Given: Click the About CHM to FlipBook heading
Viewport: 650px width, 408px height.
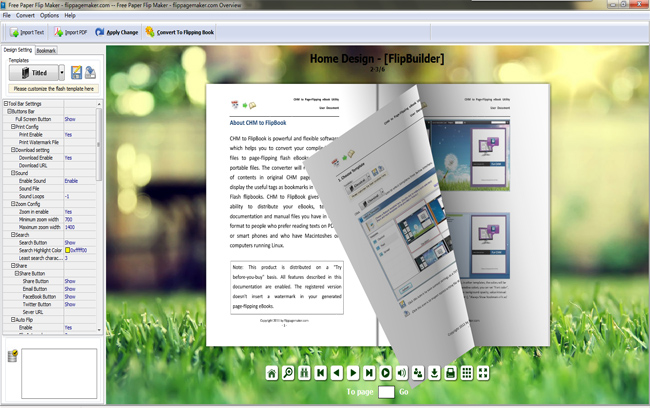Looking at the screenshot, I should click(258, 123).
